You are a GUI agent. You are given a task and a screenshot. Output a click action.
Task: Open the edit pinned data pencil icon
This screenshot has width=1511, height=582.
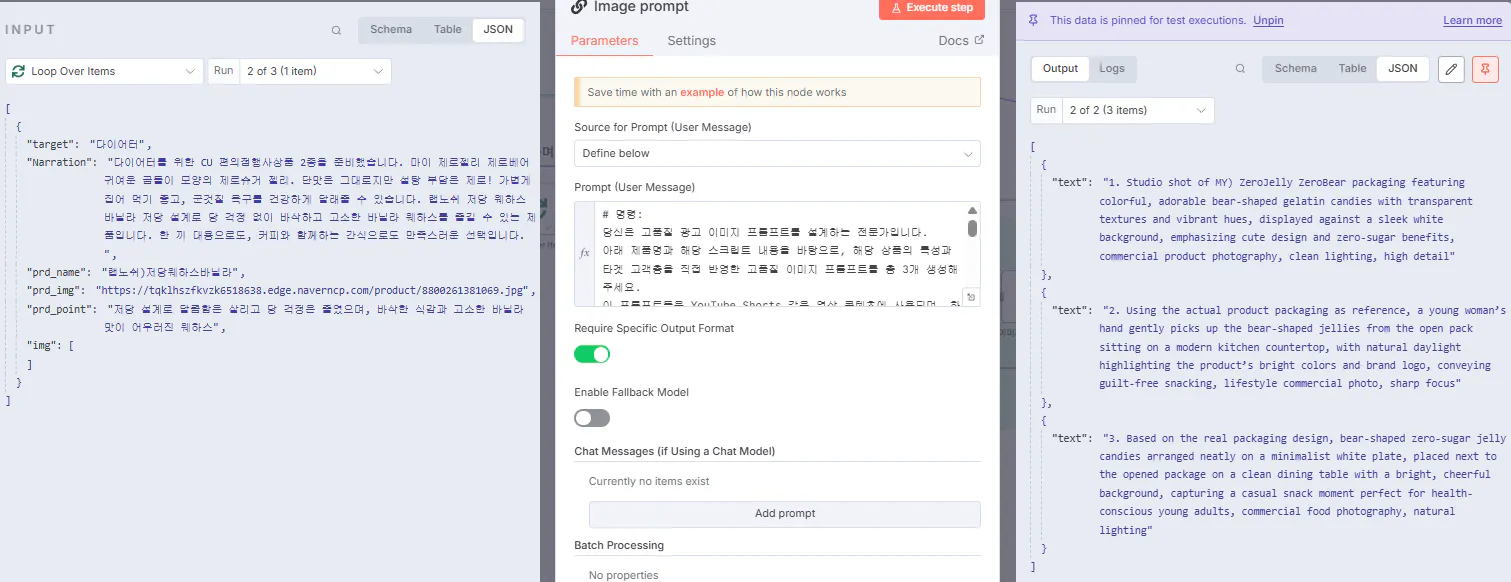pos(1451,69)
